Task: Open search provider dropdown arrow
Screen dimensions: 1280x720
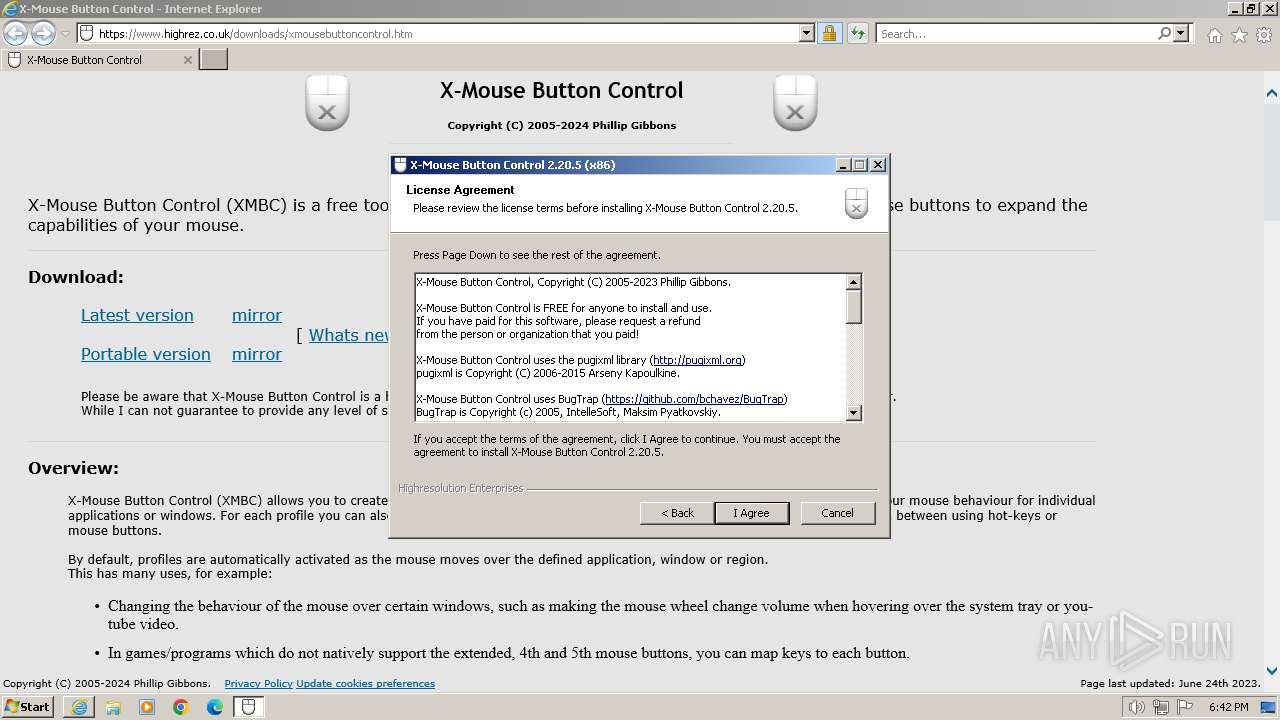Action: 1181,33
